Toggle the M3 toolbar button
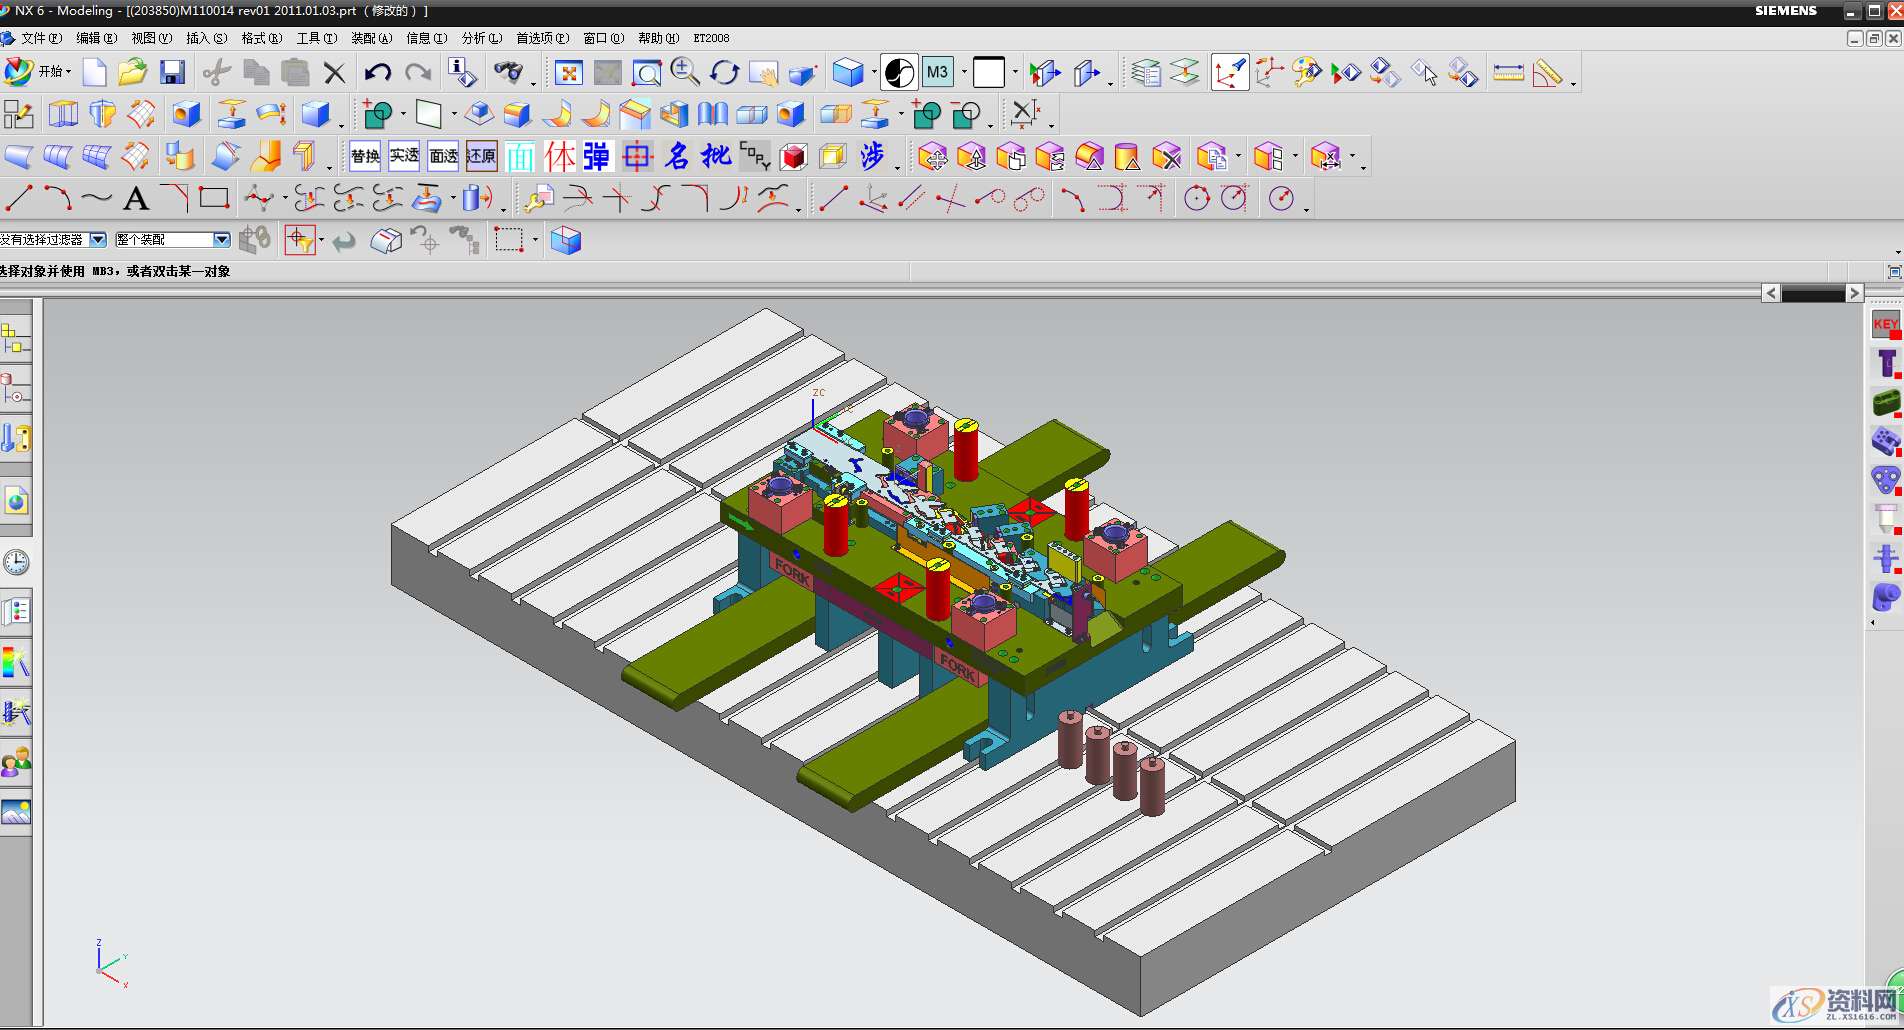The height and width of the screenshot is (1030, 1904). 937,72
